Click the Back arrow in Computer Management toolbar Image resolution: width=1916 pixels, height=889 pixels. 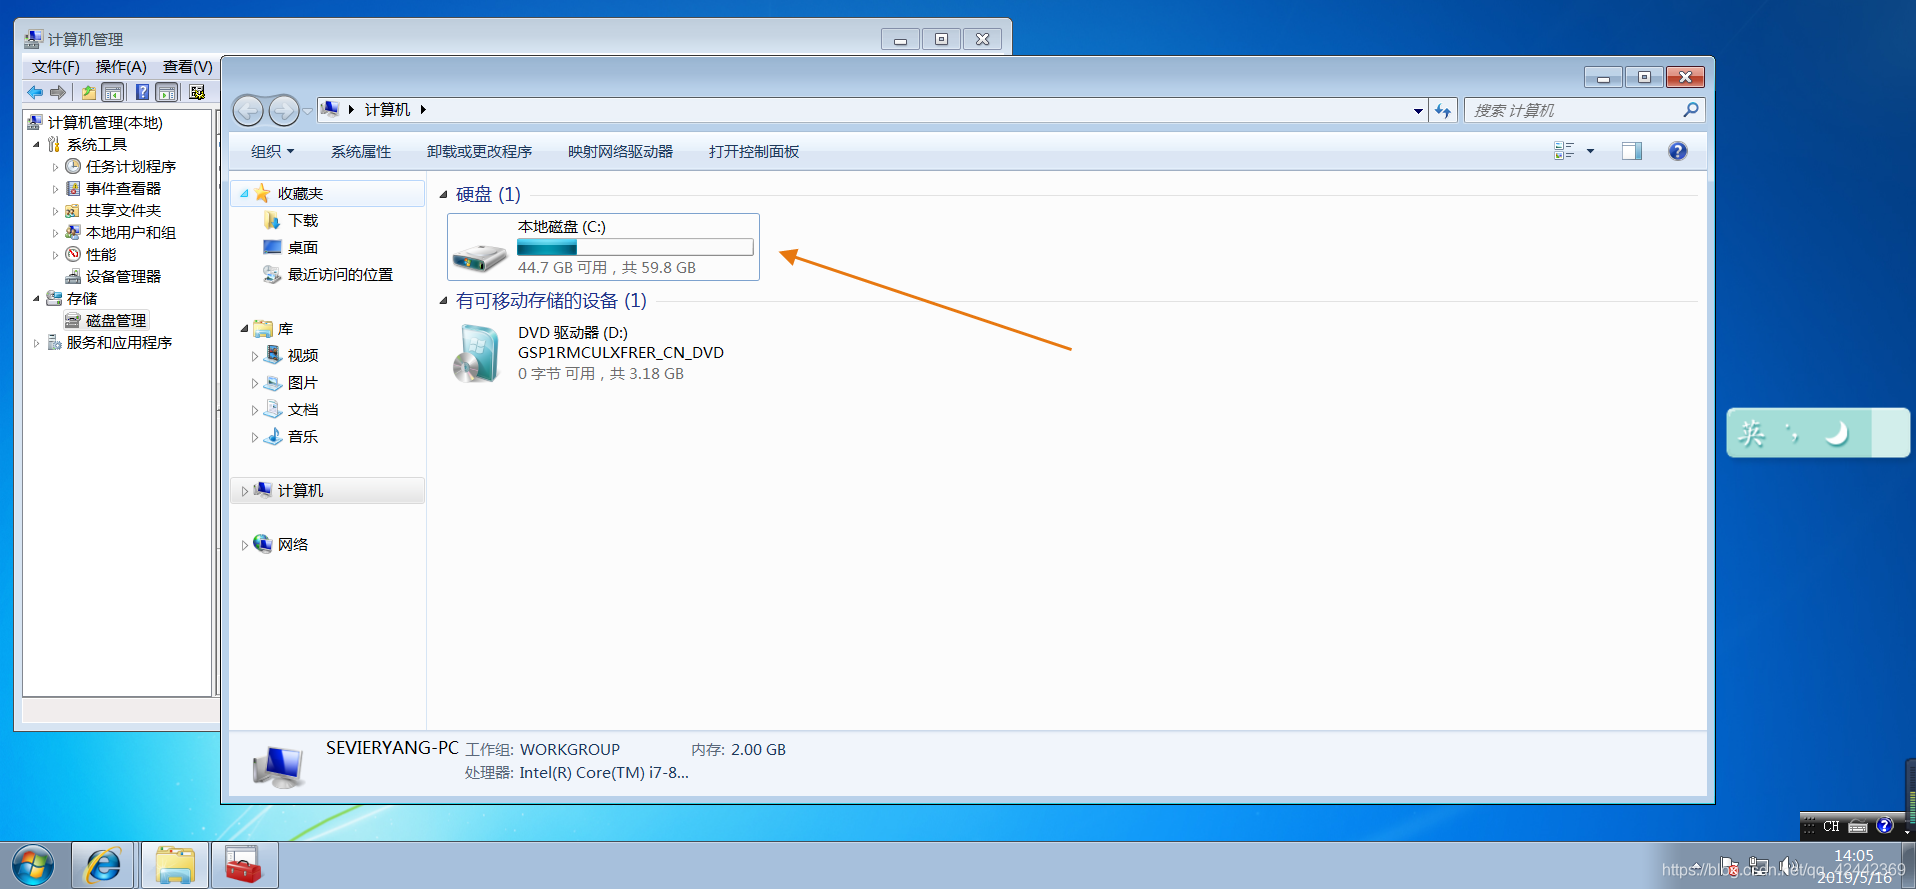click(35, 93)
